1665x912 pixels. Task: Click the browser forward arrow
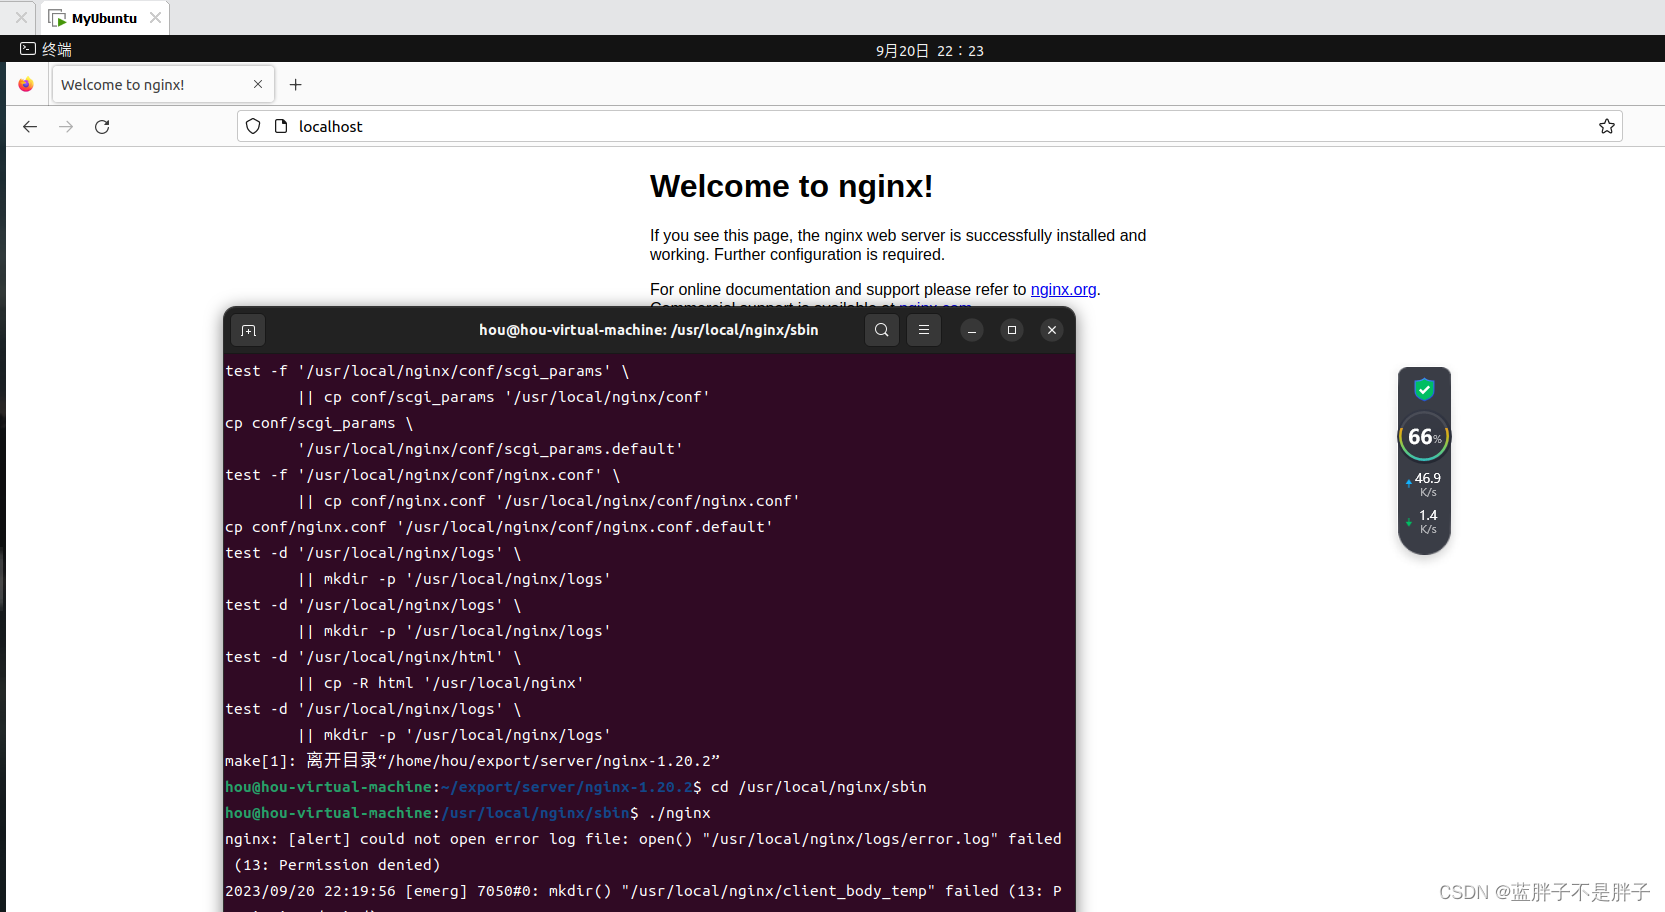pos(66,127)
